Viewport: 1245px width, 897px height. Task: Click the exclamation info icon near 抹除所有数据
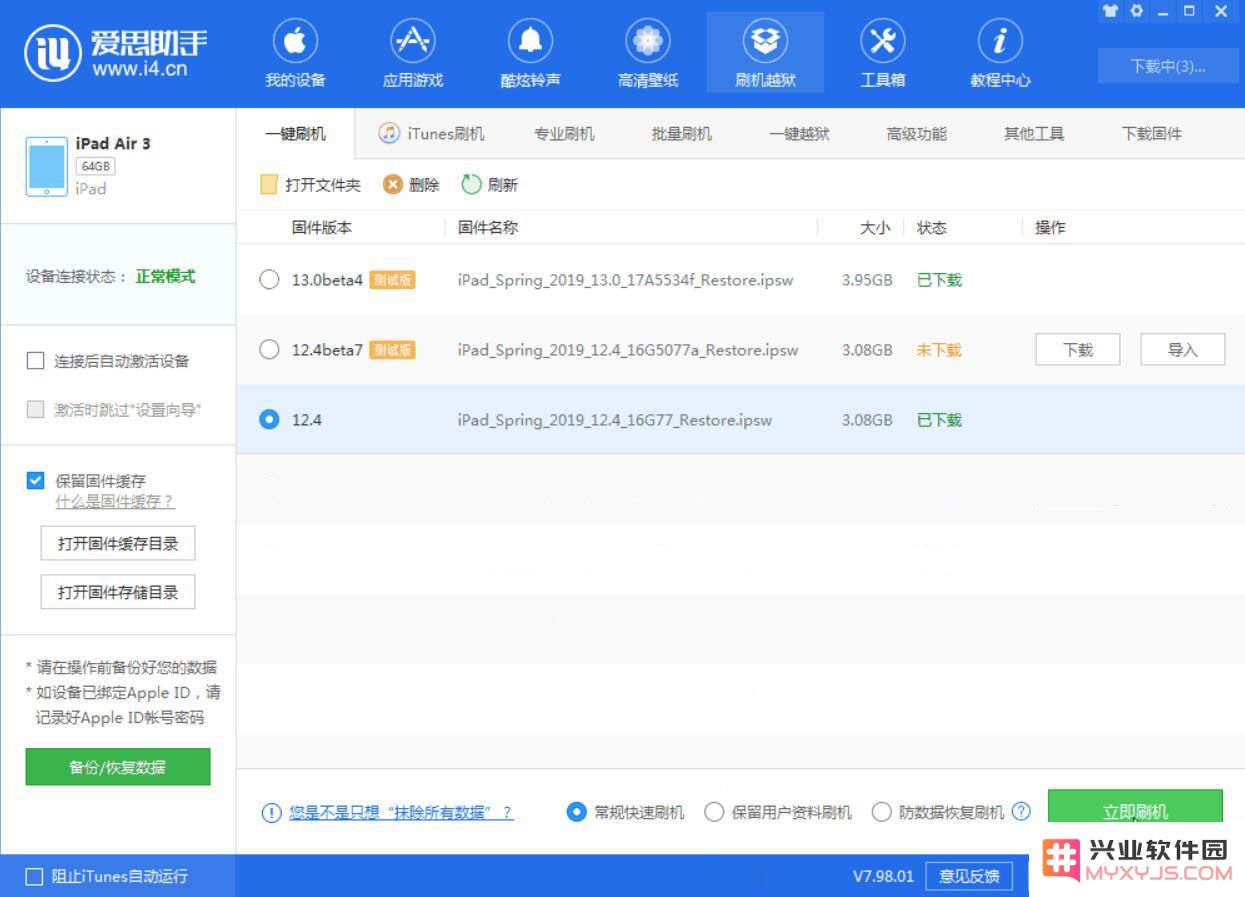(271, 813)
